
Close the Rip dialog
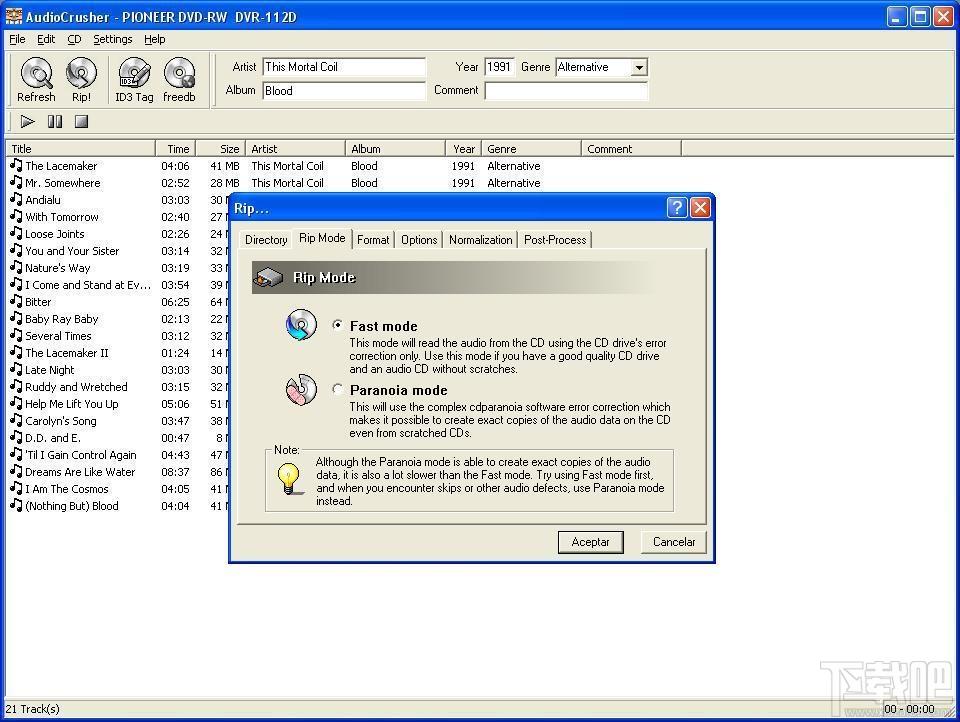[700, 208]
